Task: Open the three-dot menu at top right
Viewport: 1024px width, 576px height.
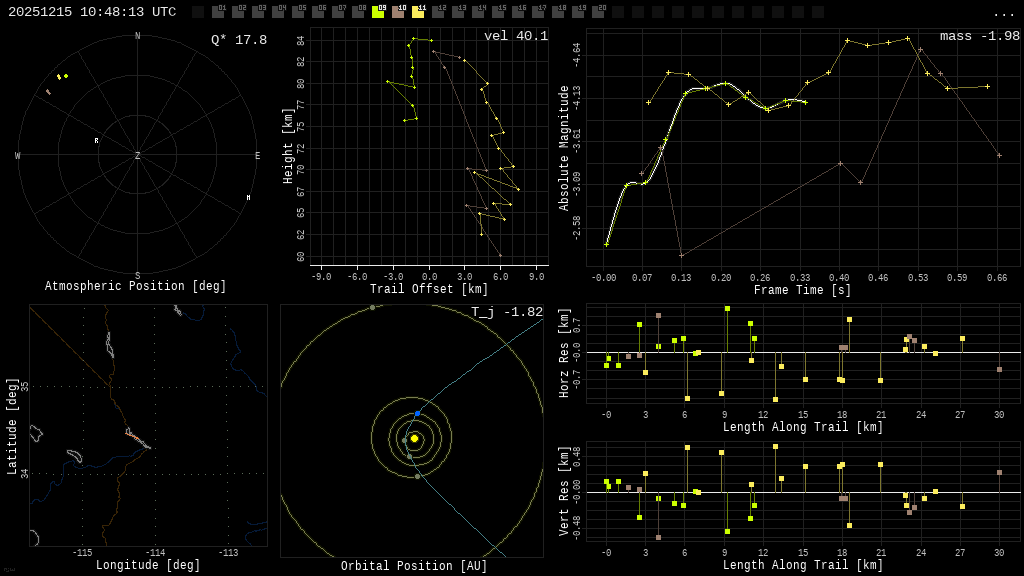Action: click(1003, 13)
